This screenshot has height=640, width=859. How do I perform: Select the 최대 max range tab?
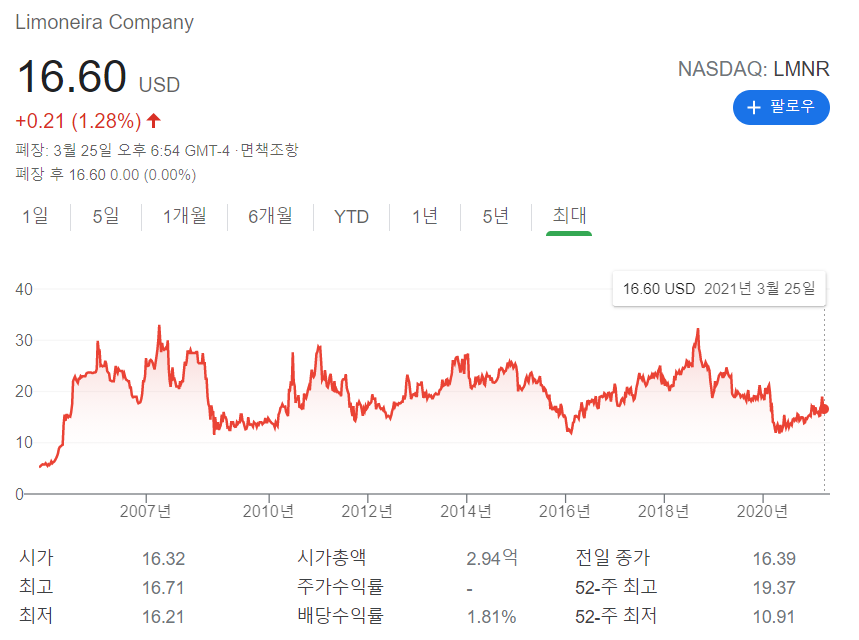pos(569,215)
